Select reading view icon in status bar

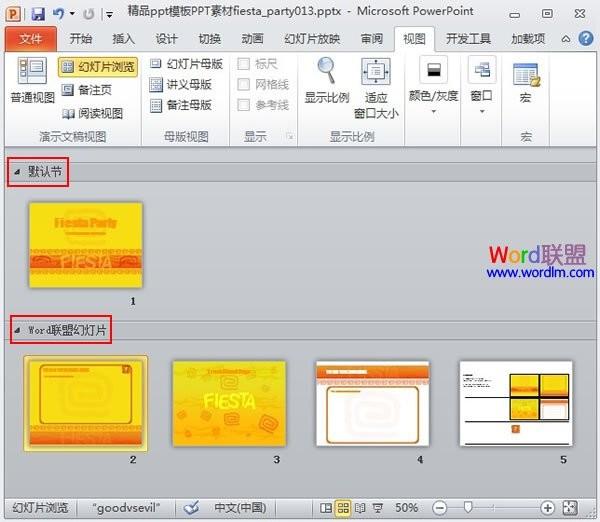360,508
